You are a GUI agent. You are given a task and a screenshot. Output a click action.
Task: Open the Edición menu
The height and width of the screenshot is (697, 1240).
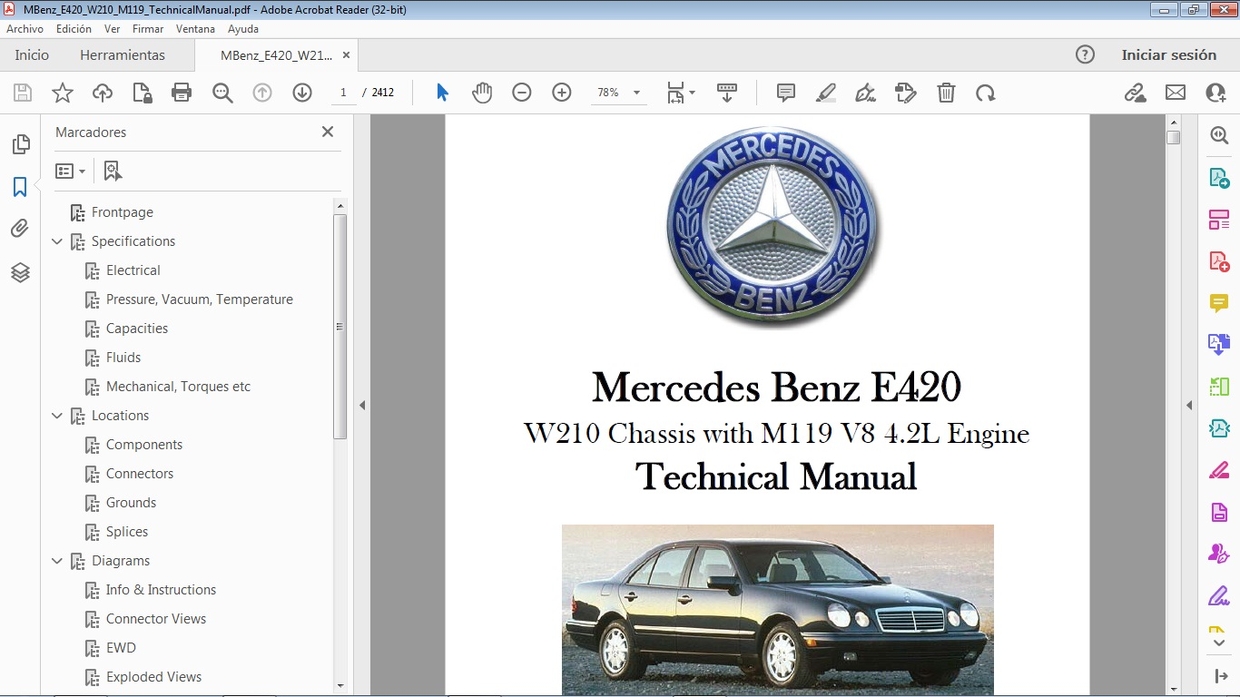pyautogui.click(x=73, y=29)
